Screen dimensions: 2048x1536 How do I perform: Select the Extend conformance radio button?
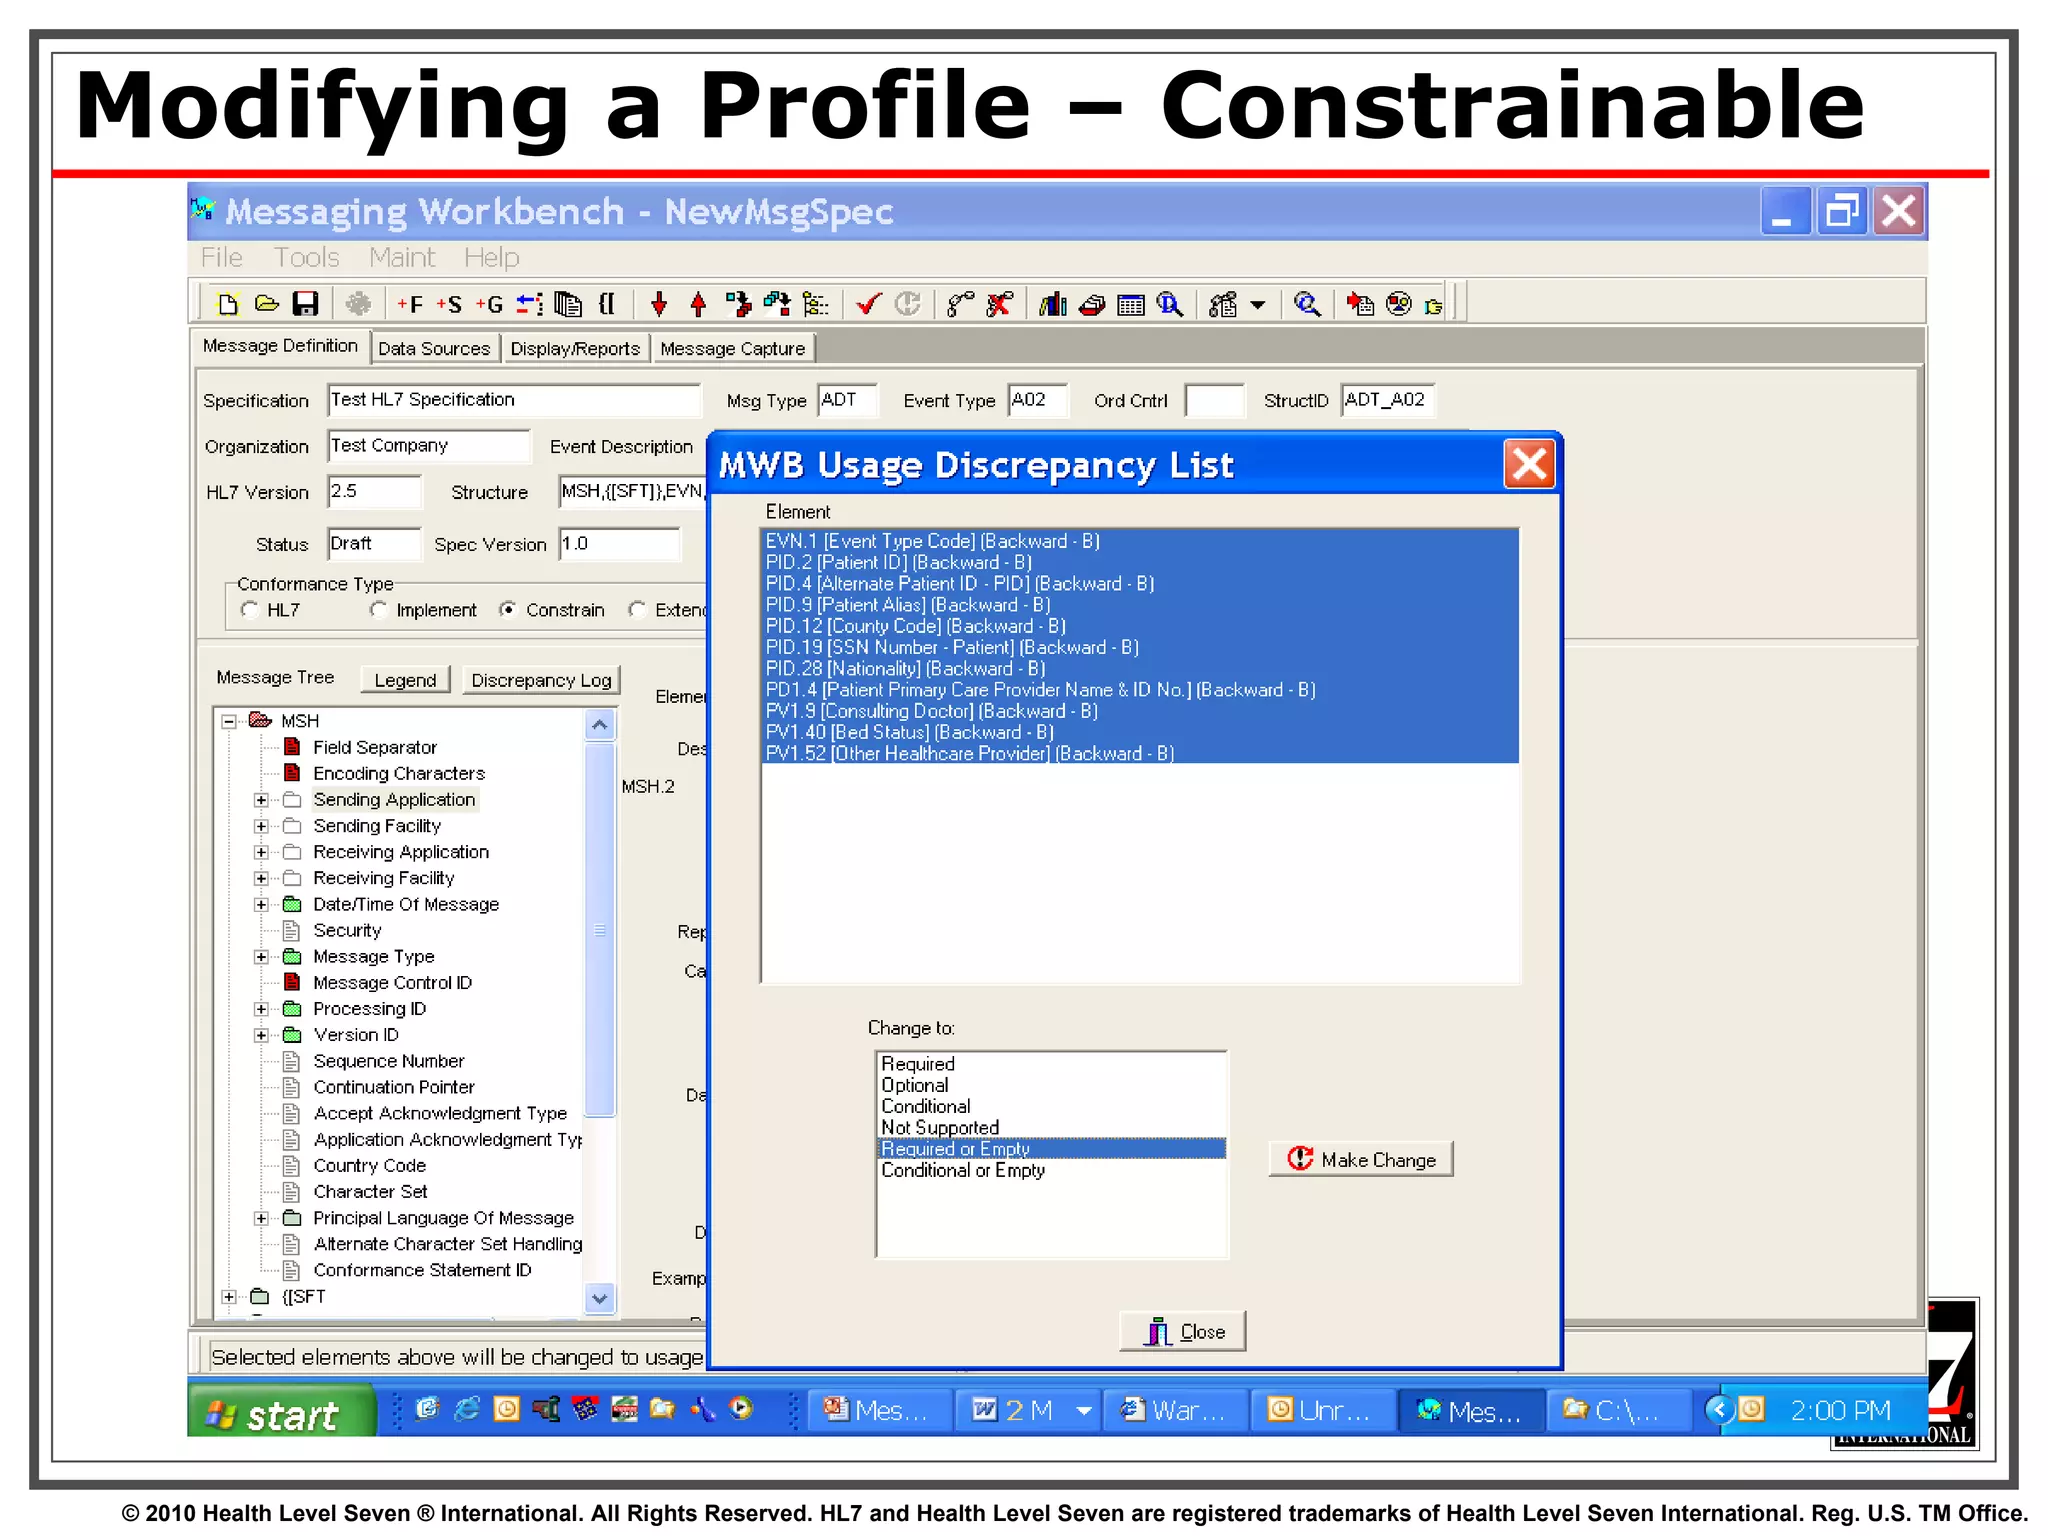[x=637, y=610]
